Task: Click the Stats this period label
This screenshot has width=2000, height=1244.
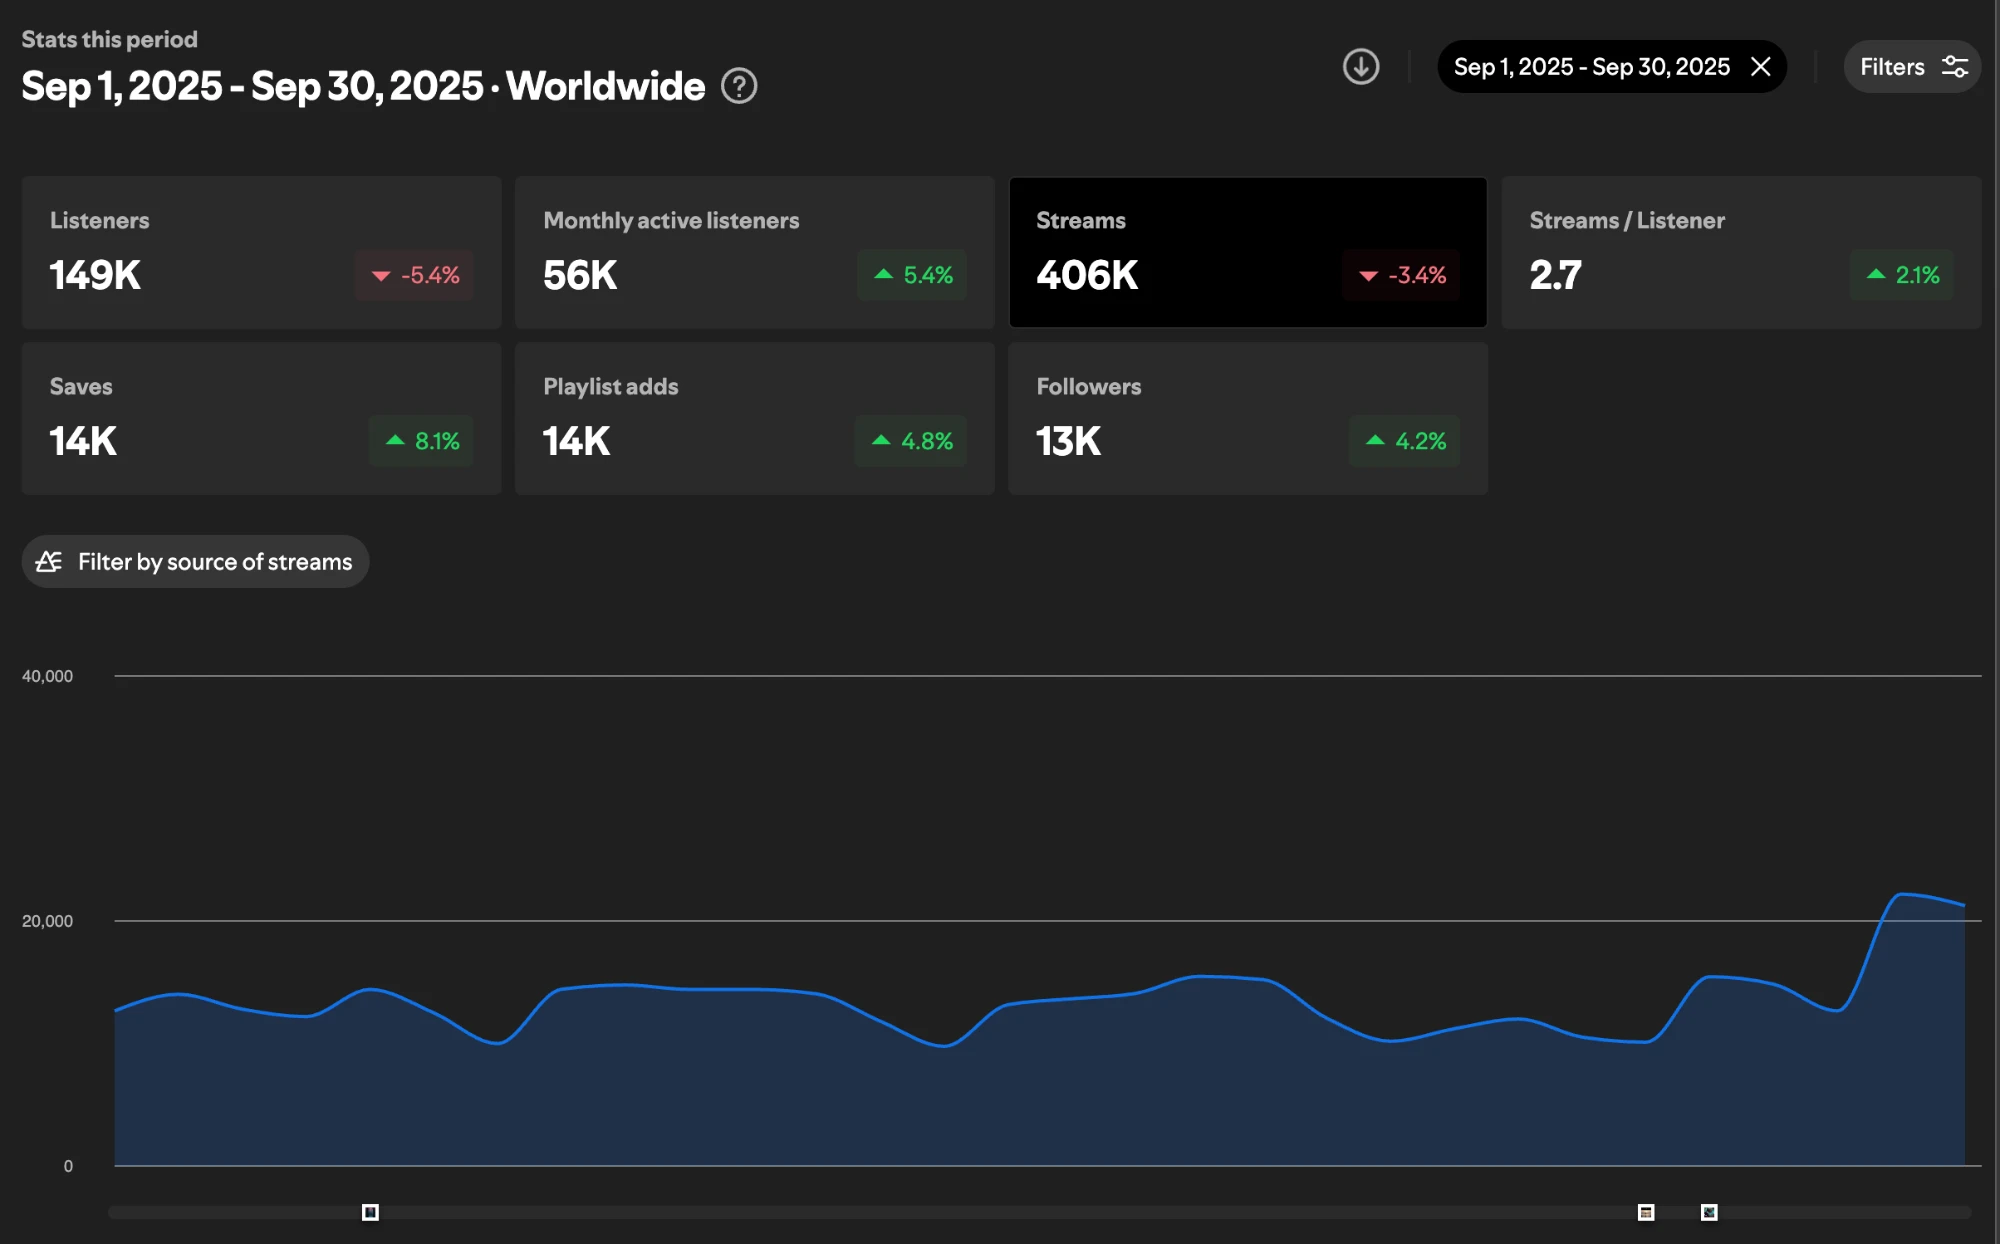Action: point(110,39)
